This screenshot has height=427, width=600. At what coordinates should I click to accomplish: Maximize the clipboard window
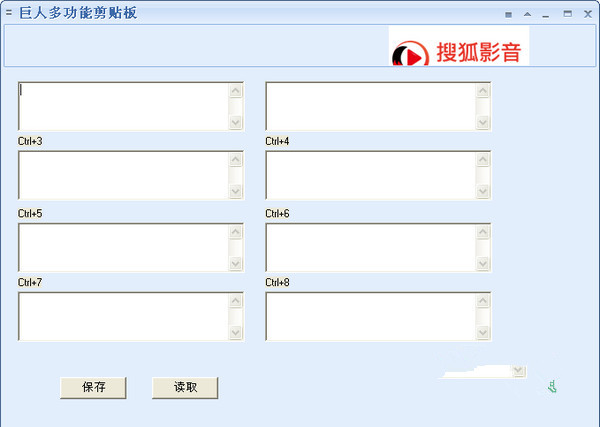pos(567,14)
